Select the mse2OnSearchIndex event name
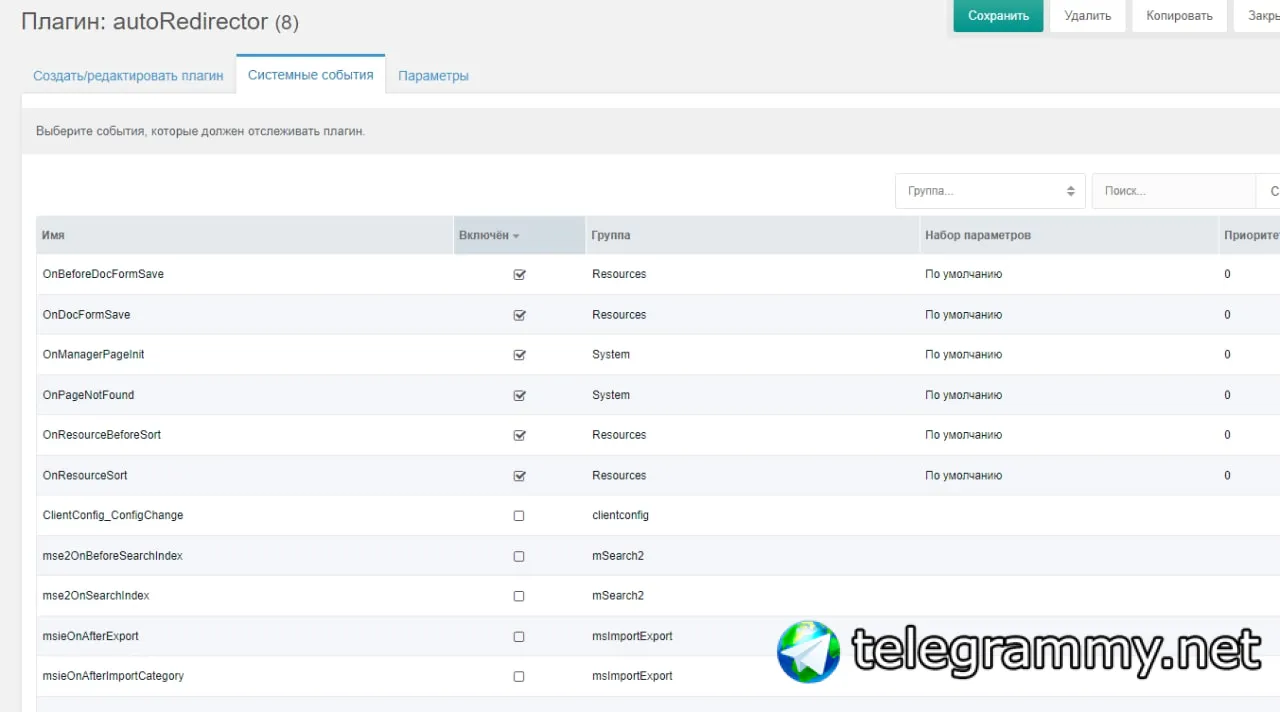 [96, 596]
